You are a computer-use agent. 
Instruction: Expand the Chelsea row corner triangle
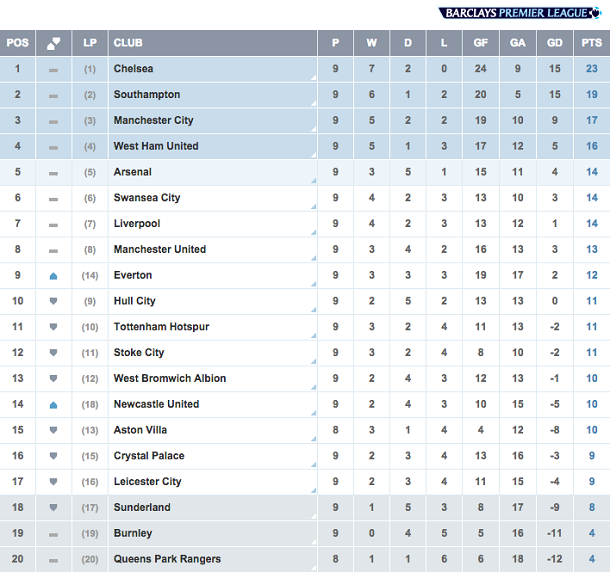coord(314,78)
